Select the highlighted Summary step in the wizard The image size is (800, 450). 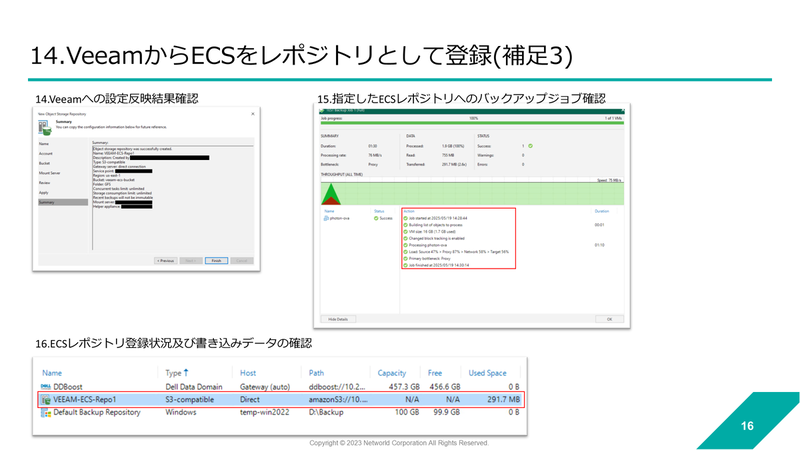[63, 203]
